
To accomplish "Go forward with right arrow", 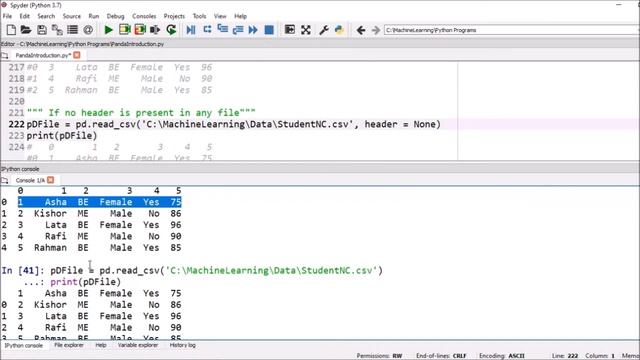I will click(376, 30).
